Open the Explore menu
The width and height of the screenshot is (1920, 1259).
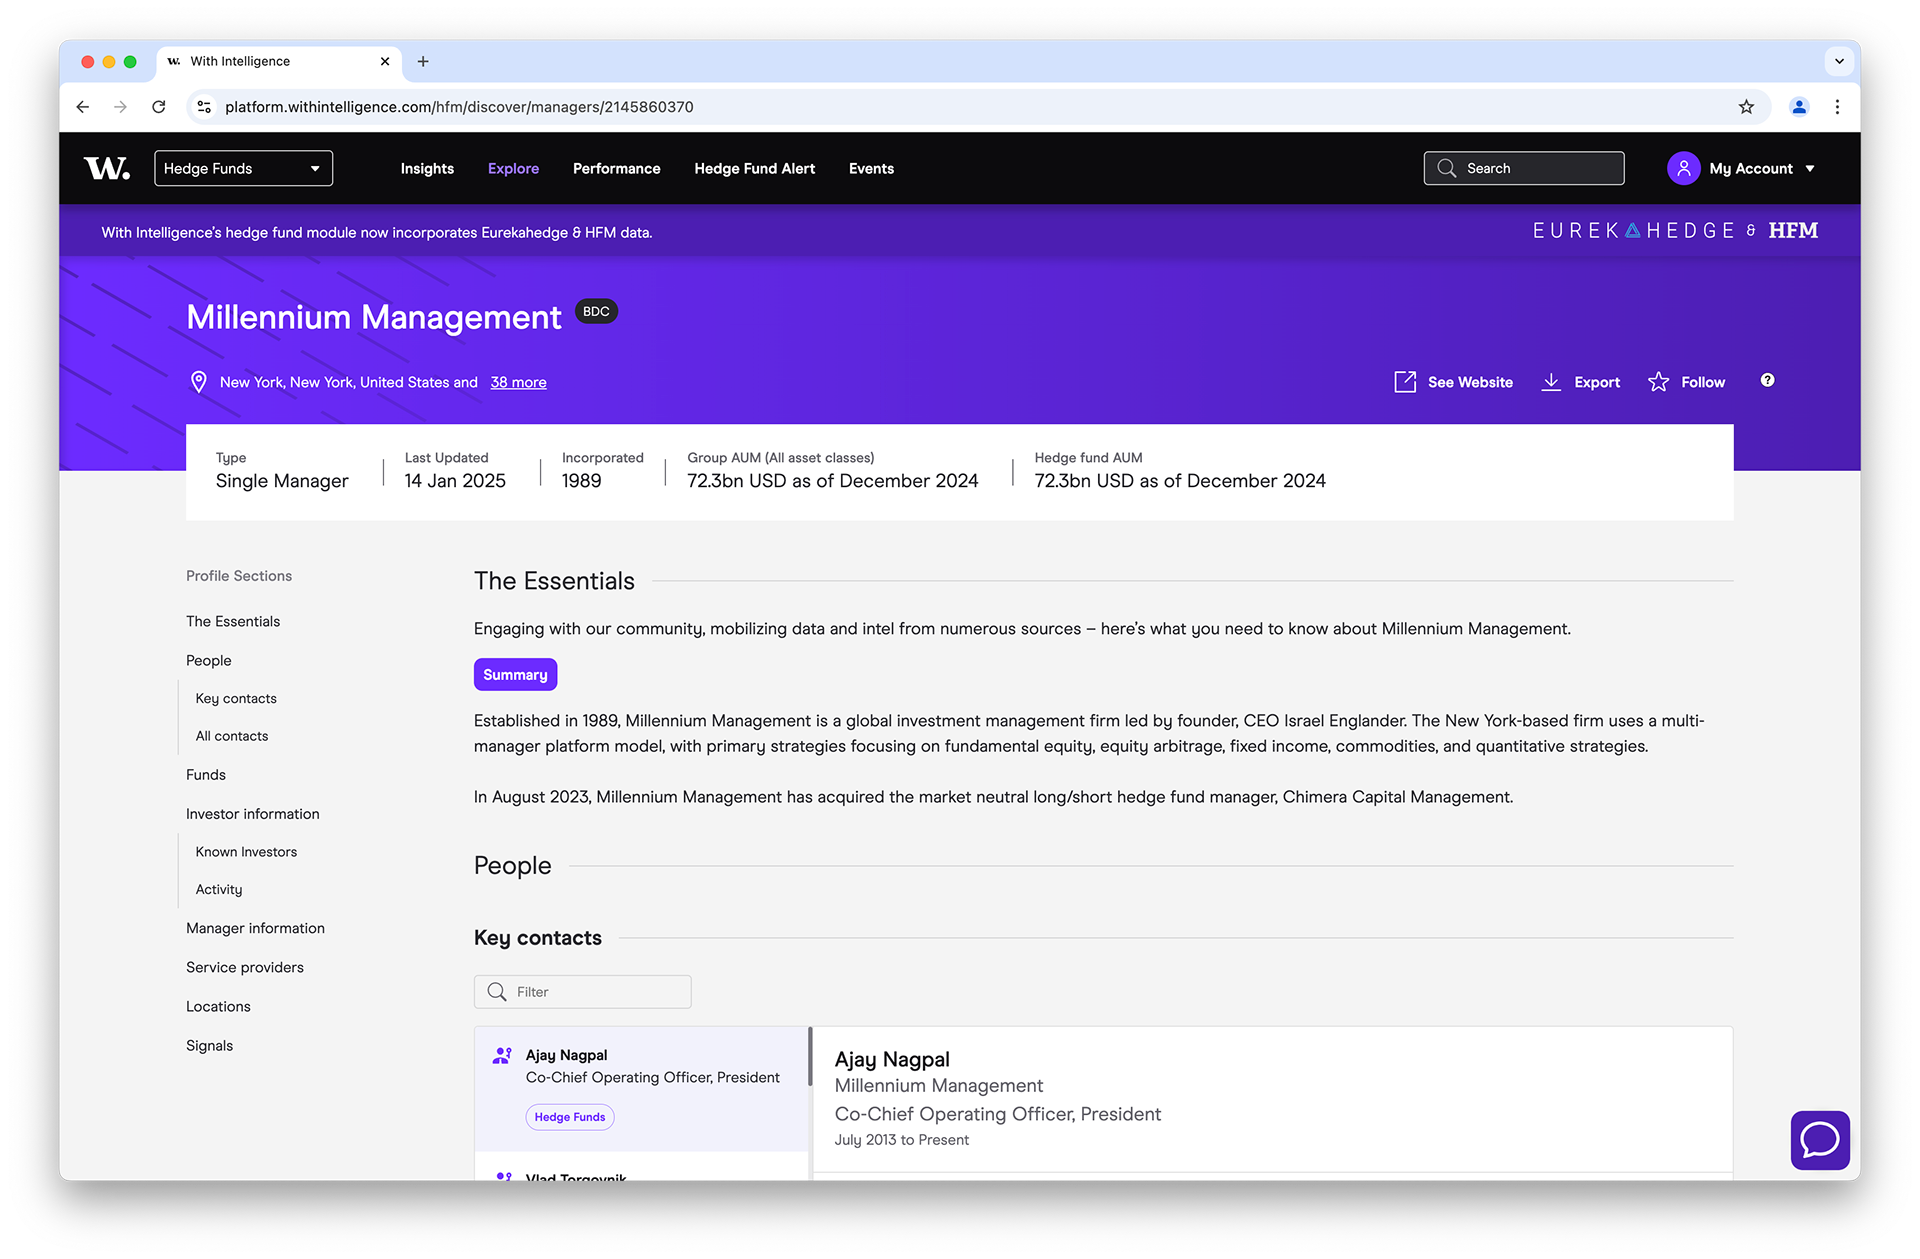(x=513, y=168)
